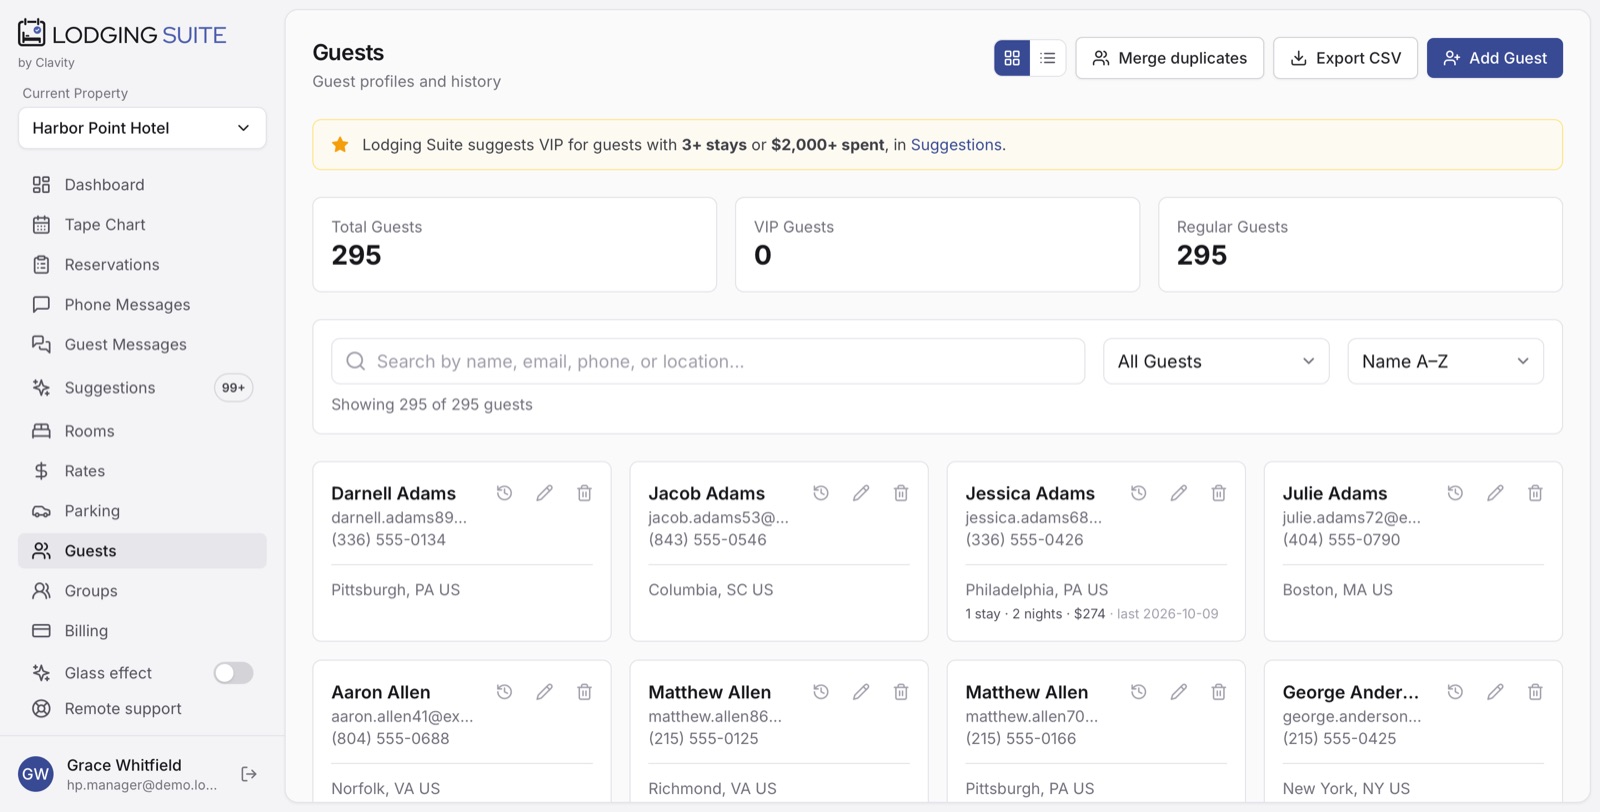The image size is (1600, 812).
Task: Click the Columbia, SC US location text
Action: click(x=710, y=590)
